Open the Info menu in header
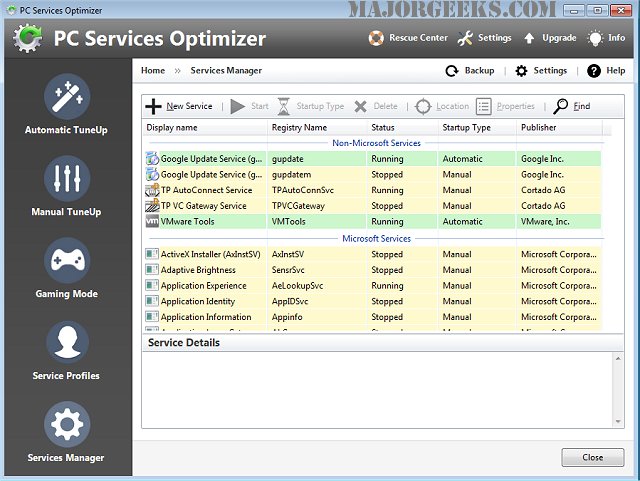640x481 pixels. (x=608, y=39)
